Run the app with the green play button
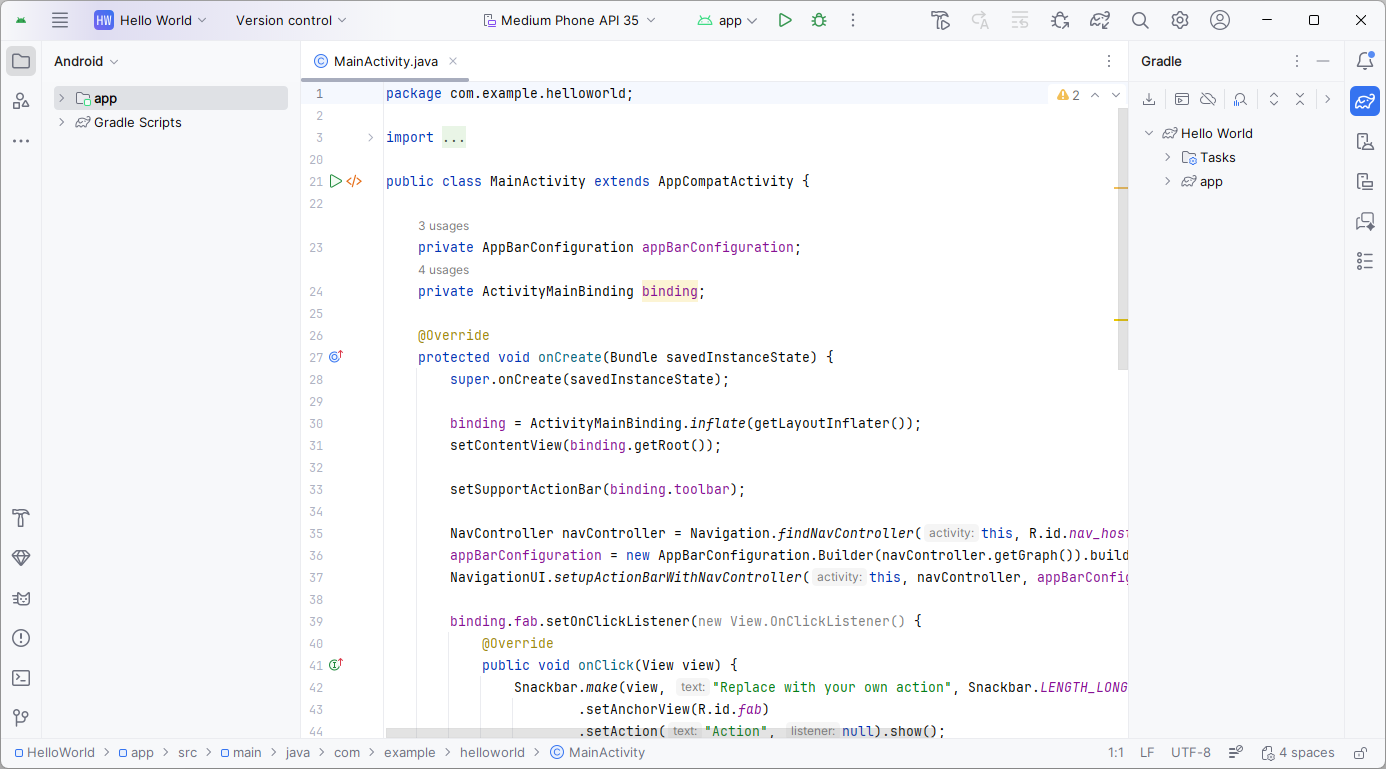The width and height of the screenshot is (1386, 769). tap(785, 20)
